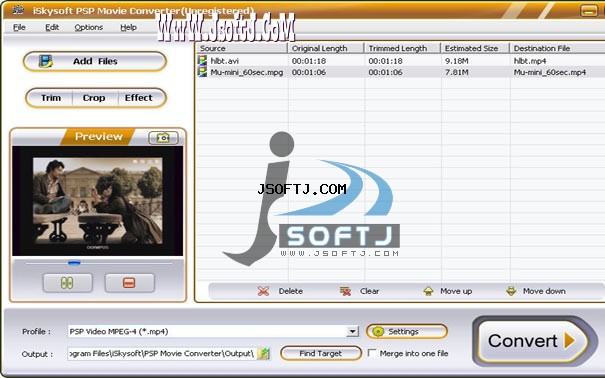Click the preview video frame
Screen dimensions: 605x378
(x=98, y=201)
